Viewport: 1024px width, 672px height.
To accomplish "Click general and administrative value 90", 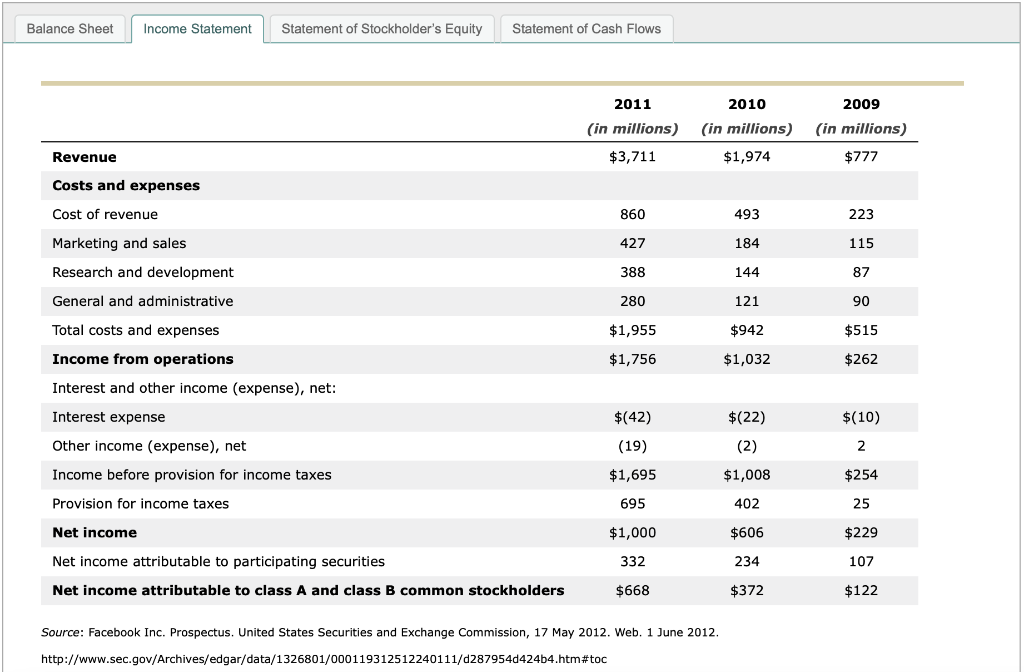I will (x=861, y=301).
